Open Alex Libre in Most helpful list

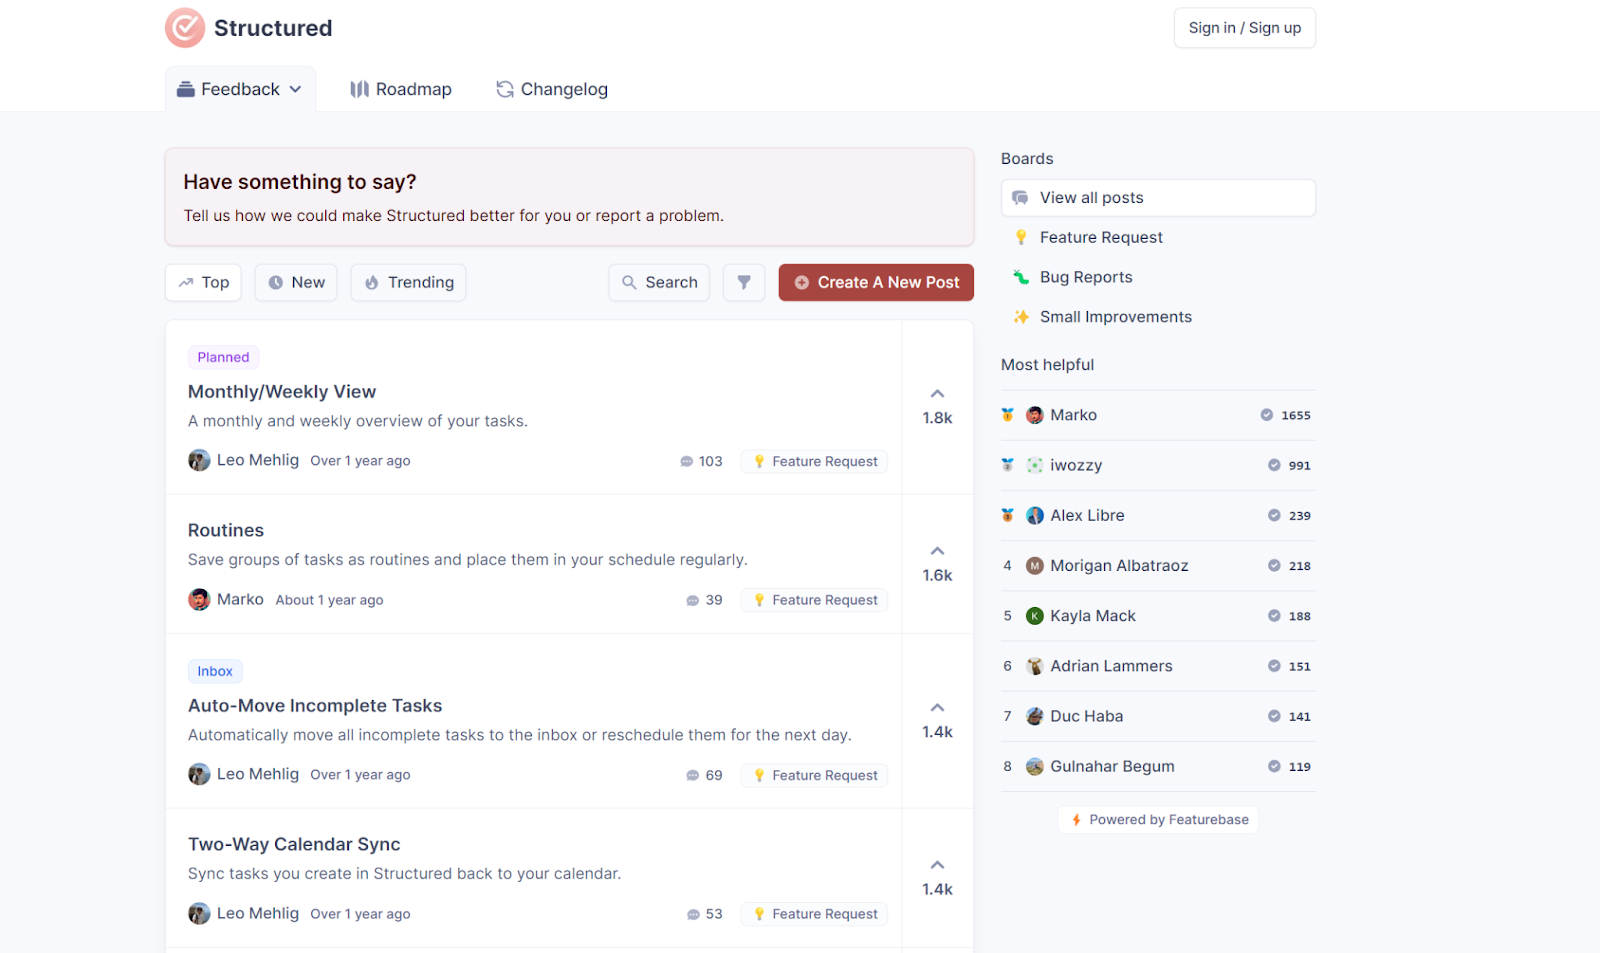click(x=1158, y=515)
